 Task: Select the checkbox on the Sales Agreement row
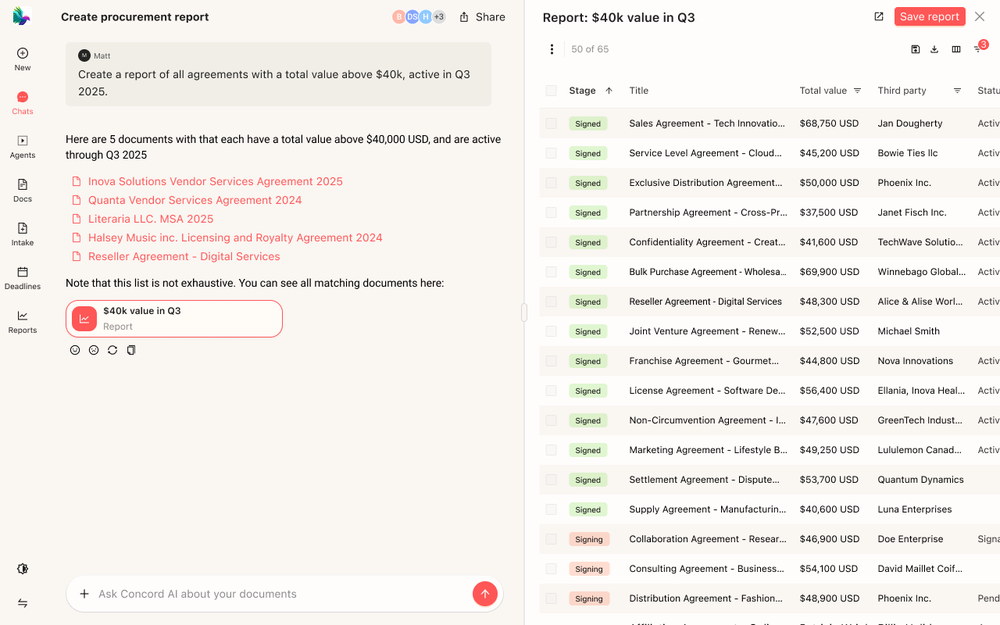tap(551, 123)
